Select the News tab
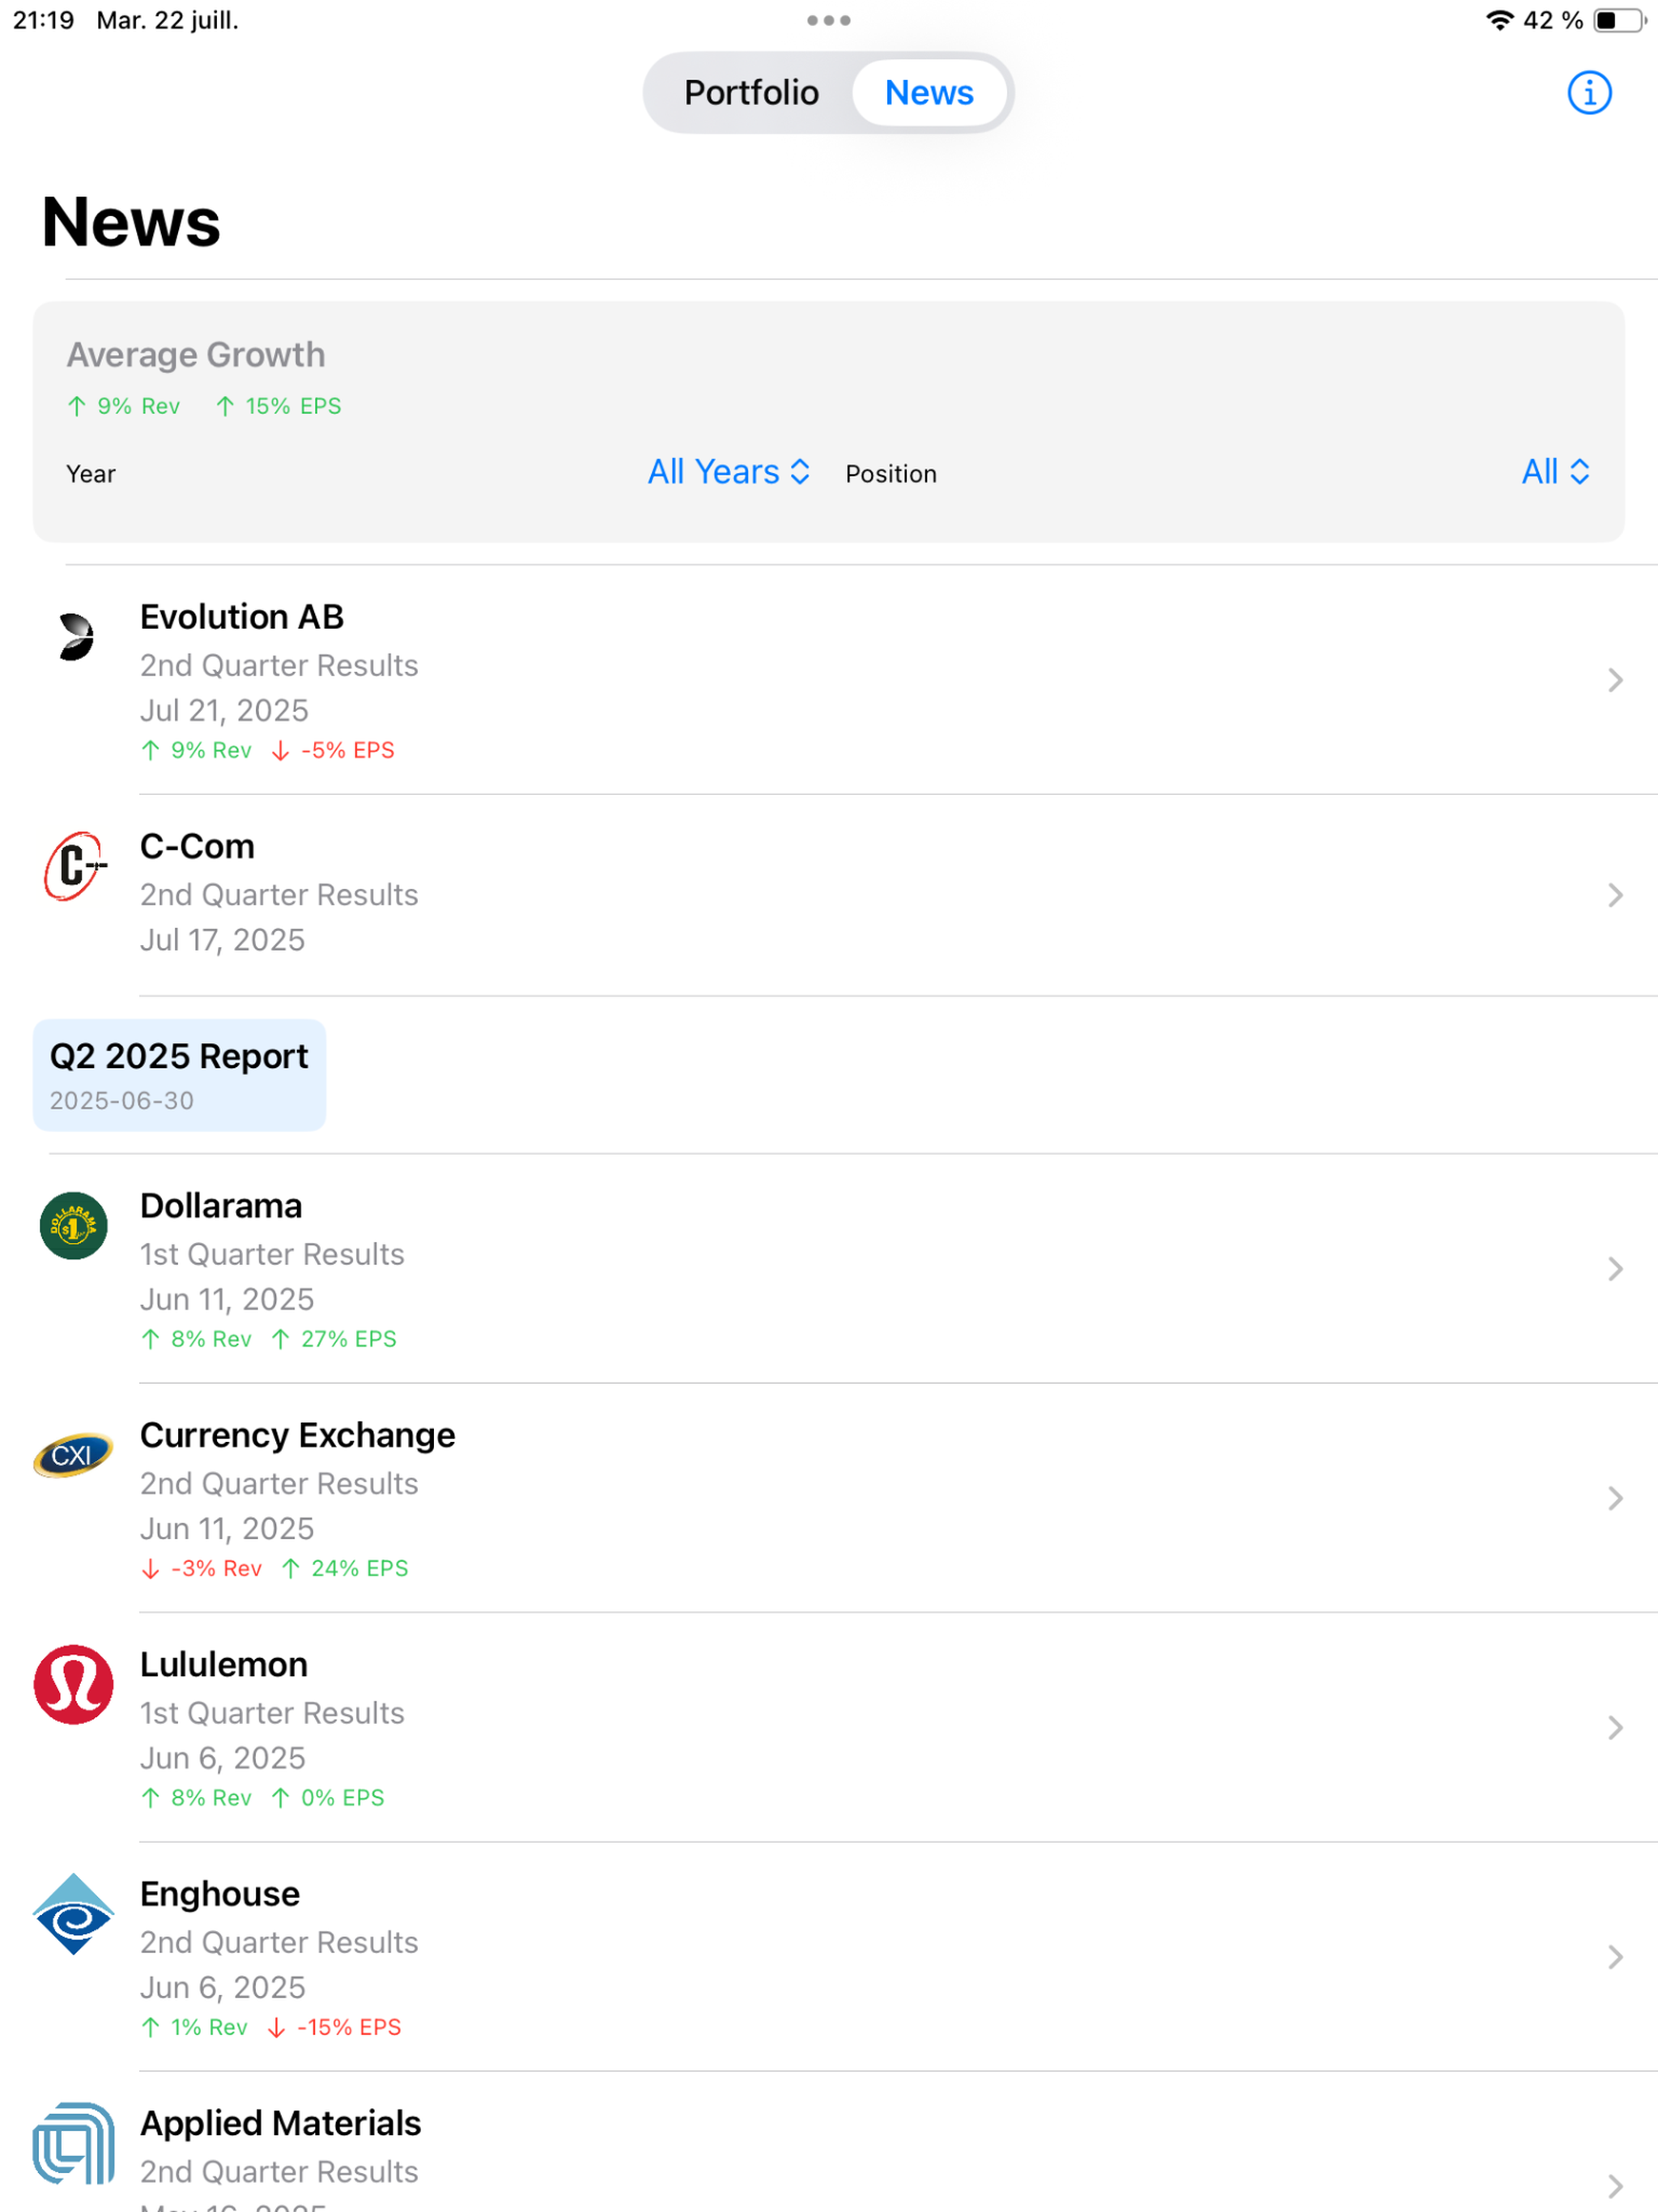 click(929, 93)
